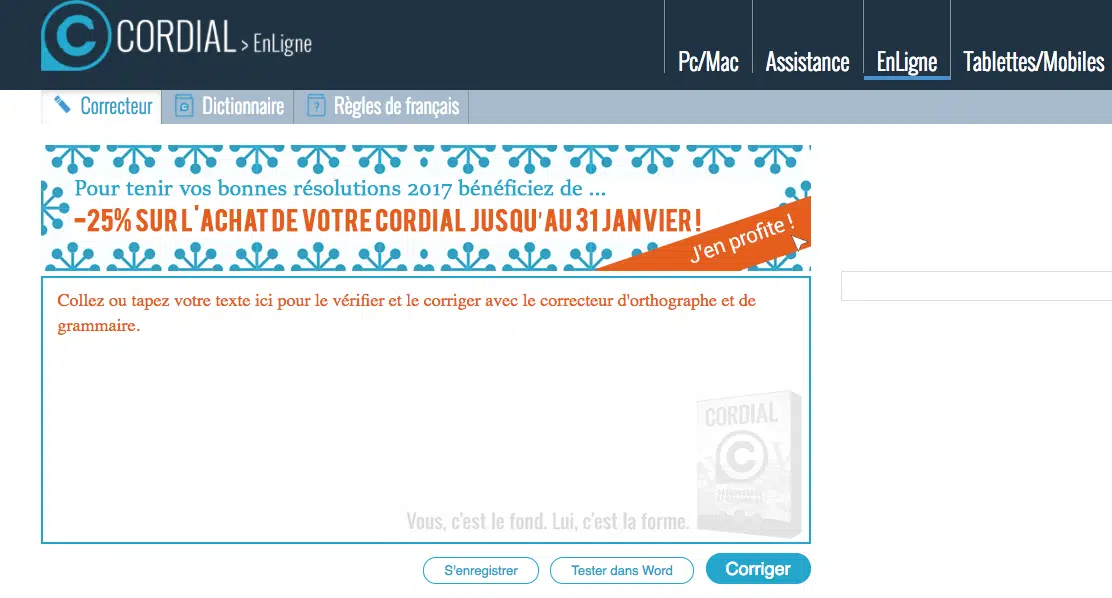The image size is (1112, 598).
Task: Click the Dictionnaire tab book icon
Action: (x=184, y=106)
